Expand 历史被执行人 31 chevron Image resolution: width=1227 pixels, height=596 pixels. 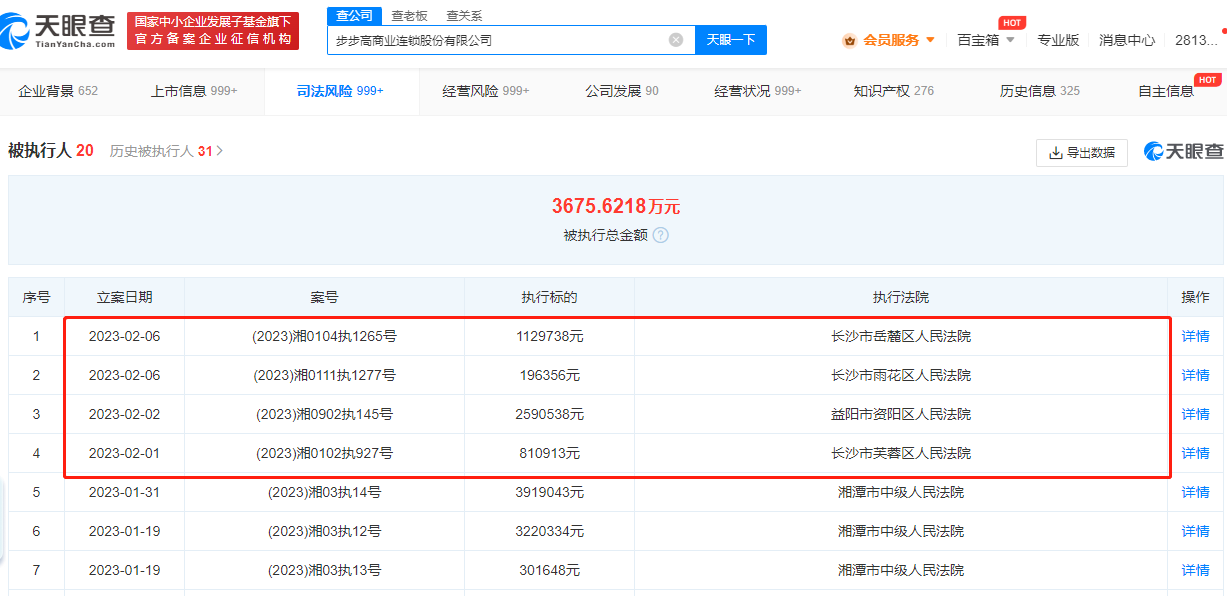(219, 151)
